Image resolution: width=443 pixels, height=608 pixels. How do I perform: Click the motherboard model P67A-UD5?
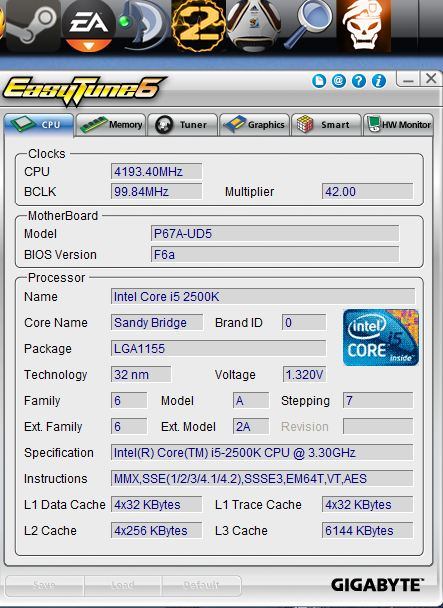coord(275,234)
